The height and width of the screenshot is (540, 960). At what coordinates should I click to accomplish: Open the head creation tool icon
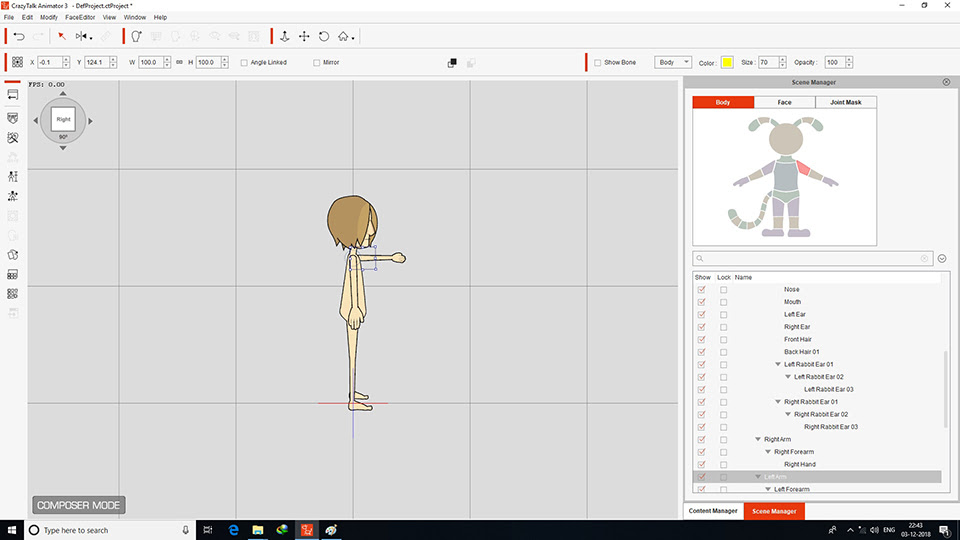pos(137,37)
